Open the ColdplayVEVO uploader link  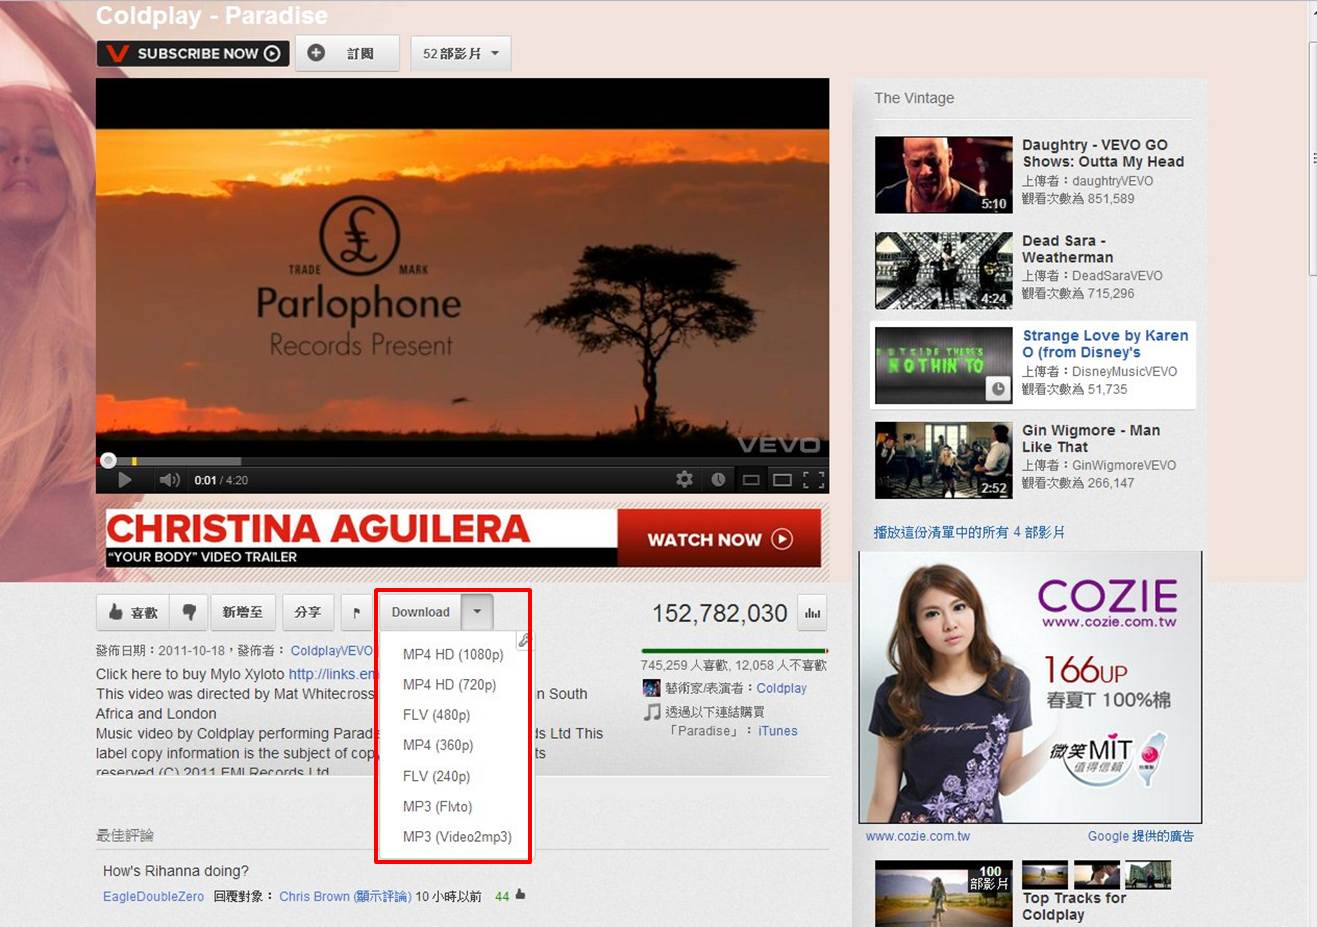(332, 651)
